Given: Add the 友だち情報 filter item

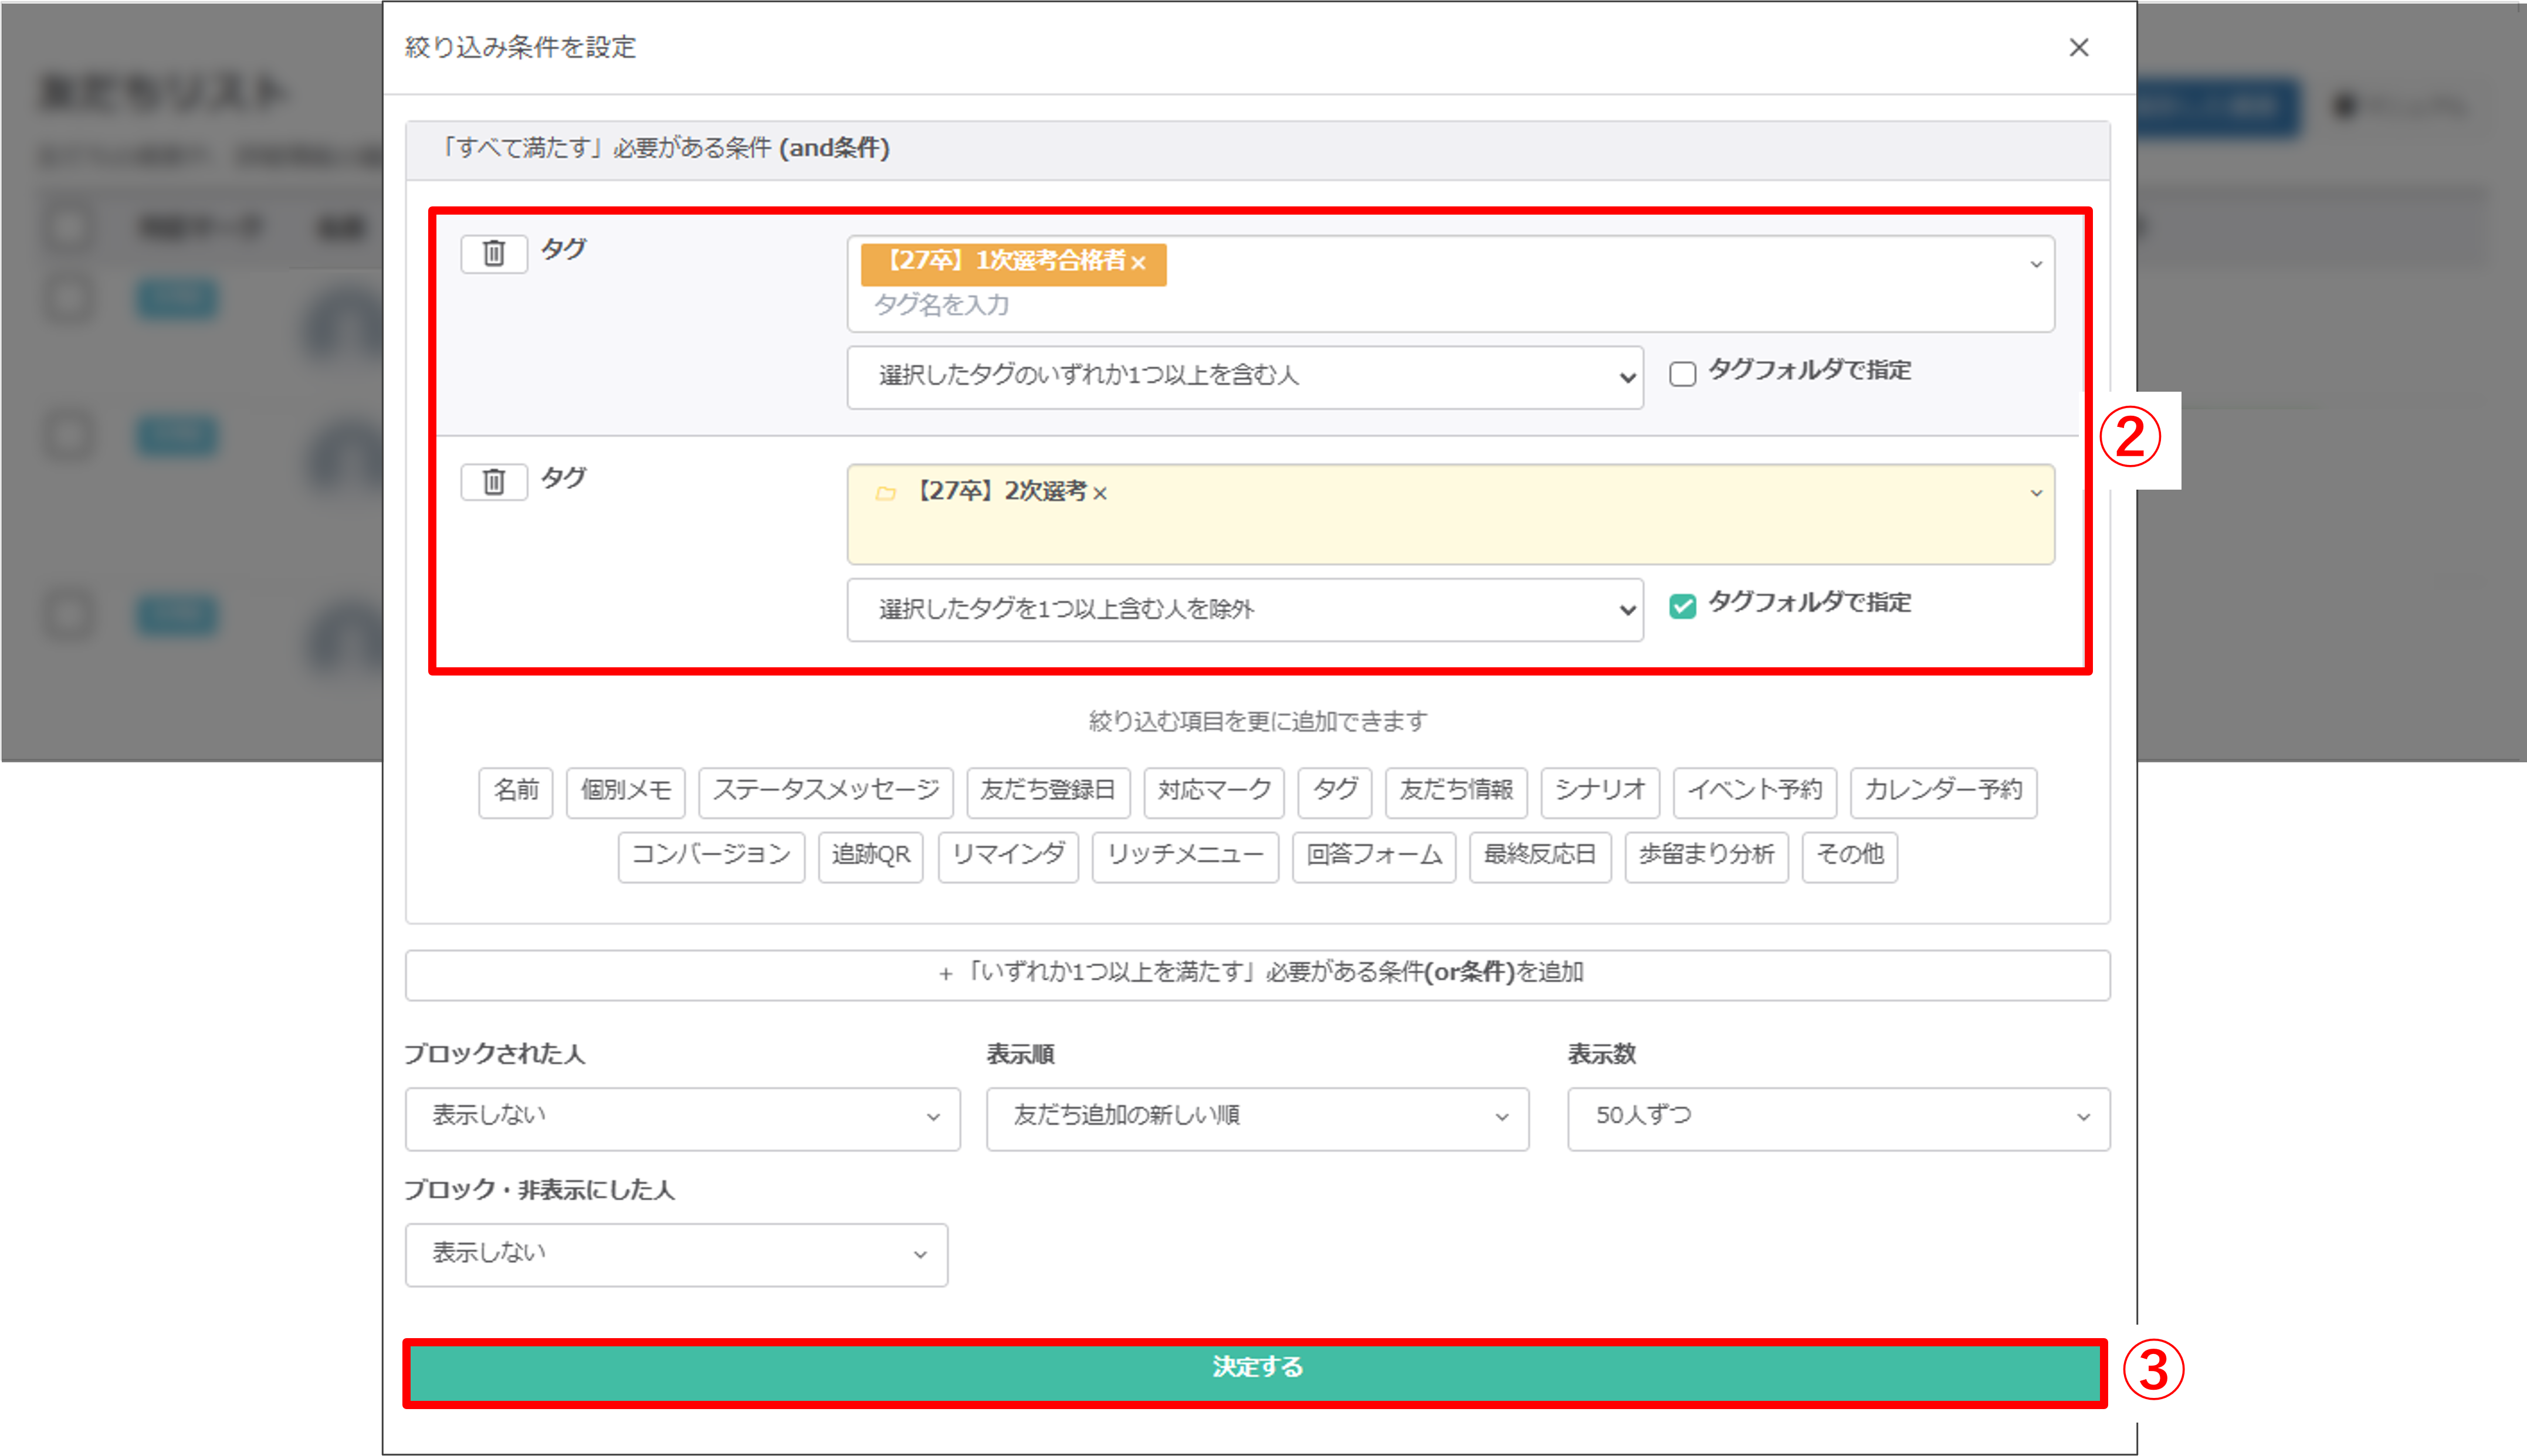Looking at the screenshot, I should point(1456,791).
